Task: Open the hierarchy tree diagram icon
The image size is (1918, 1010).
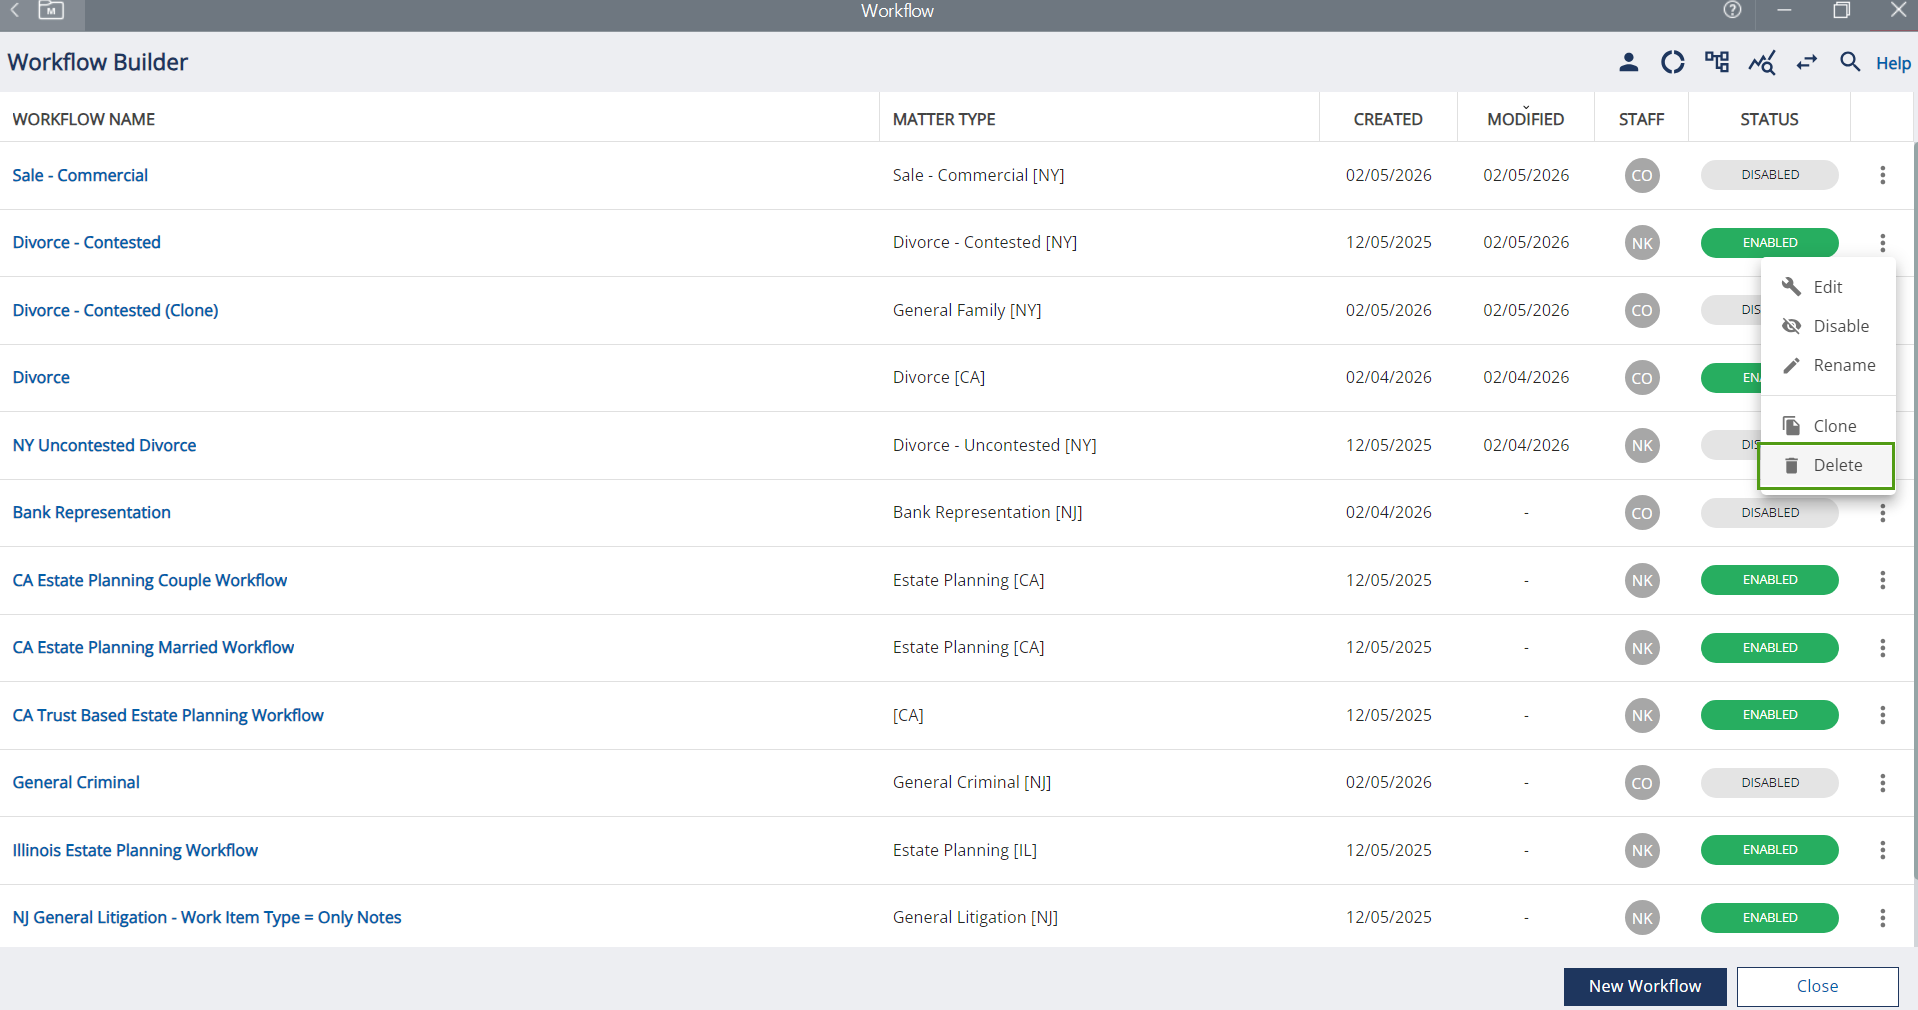Action: (x=1717, y=63)
